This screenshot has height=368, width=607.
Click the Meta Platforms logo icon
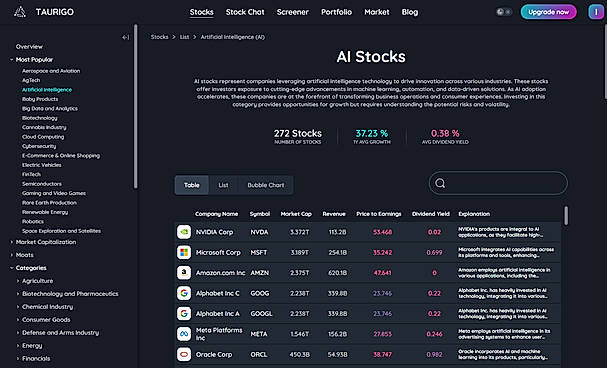coord(184,334)
